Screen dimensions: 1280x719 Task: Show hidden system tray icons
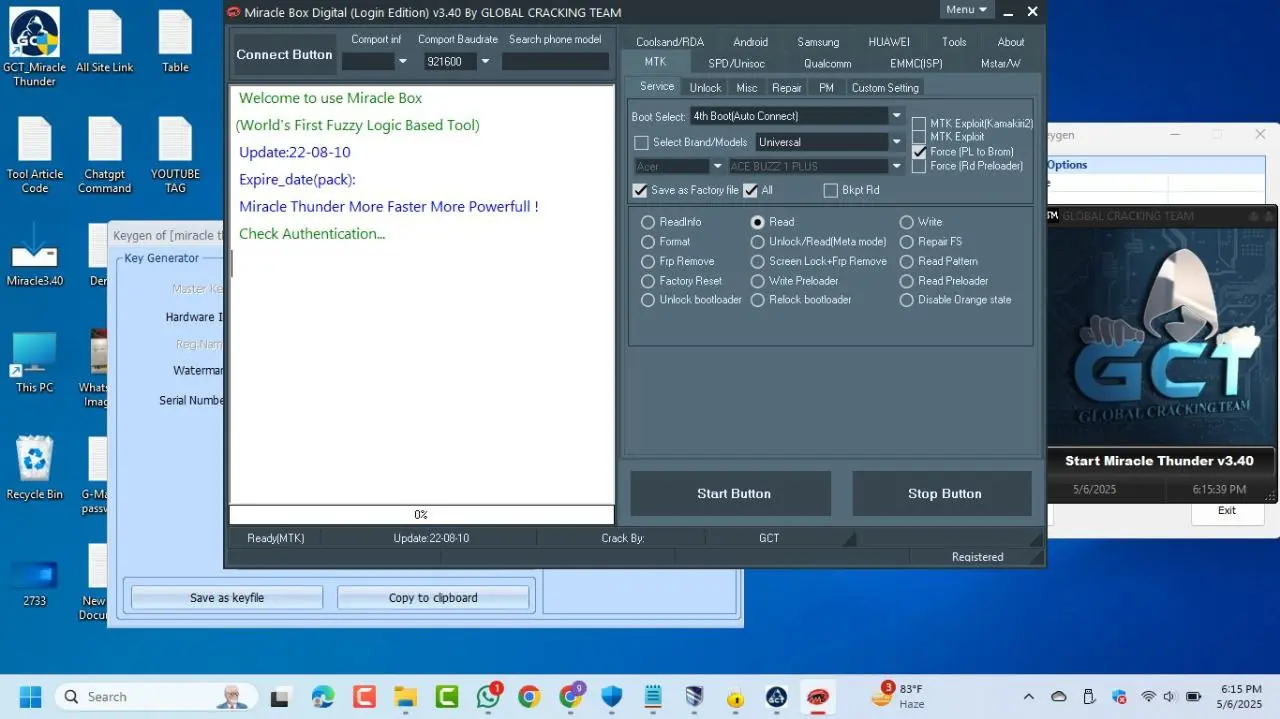pos(1028,697)
